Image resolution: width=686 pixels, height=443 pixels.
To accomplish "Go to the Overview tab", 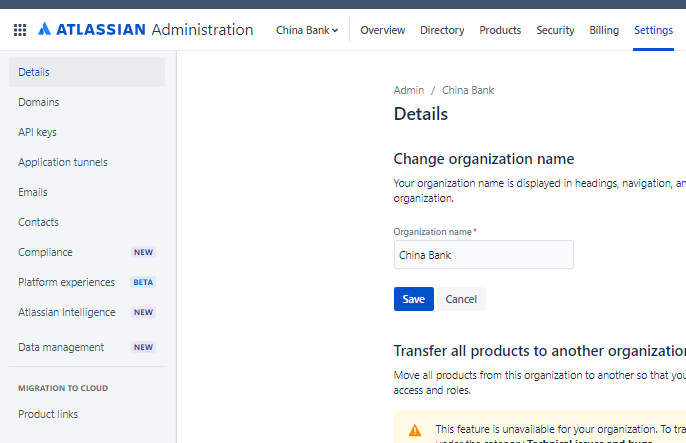I will [x=382, y=30].
